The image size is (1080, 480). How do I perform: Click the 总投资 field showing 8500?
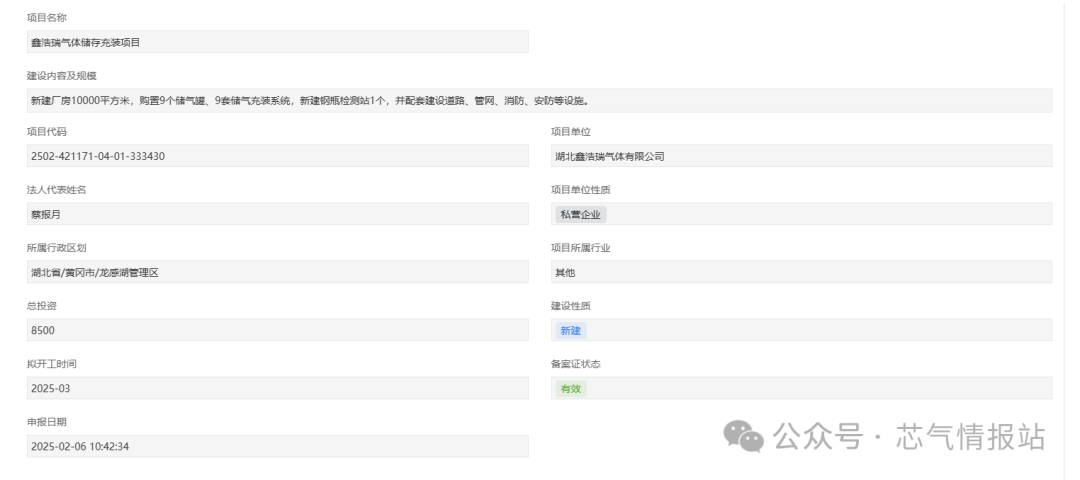pos(277,330)
